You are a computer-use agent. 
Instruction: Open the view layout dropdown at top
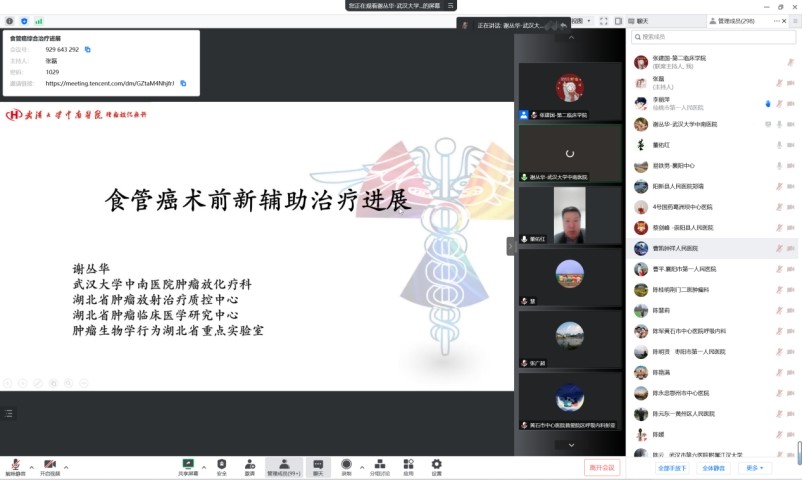[582, 21]
